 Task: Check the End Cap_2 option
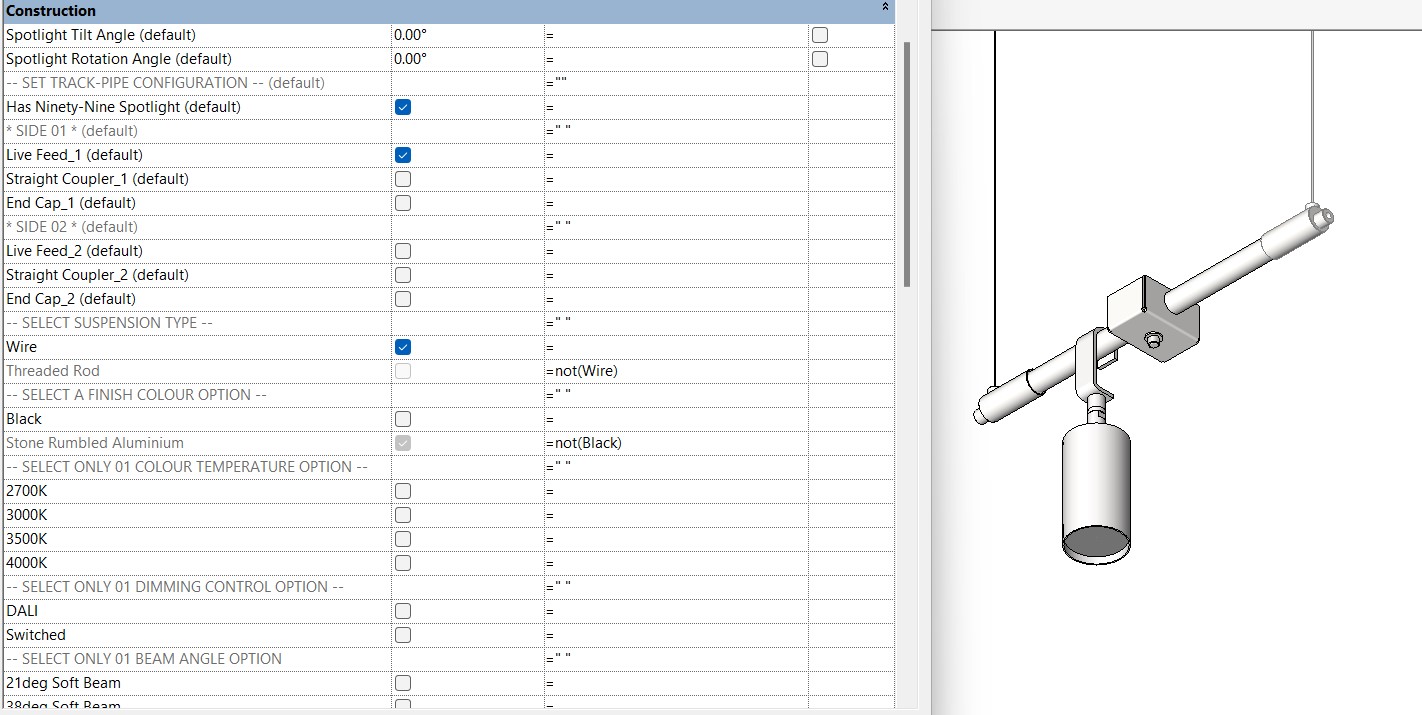tap(402, 299)
